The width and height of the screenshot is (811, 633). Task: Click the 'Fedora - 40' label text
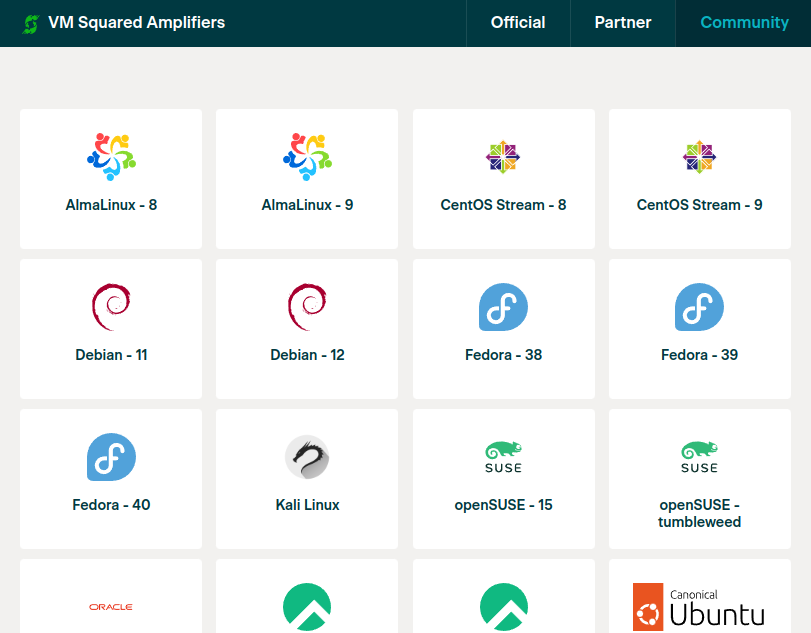tap(111, 505)
